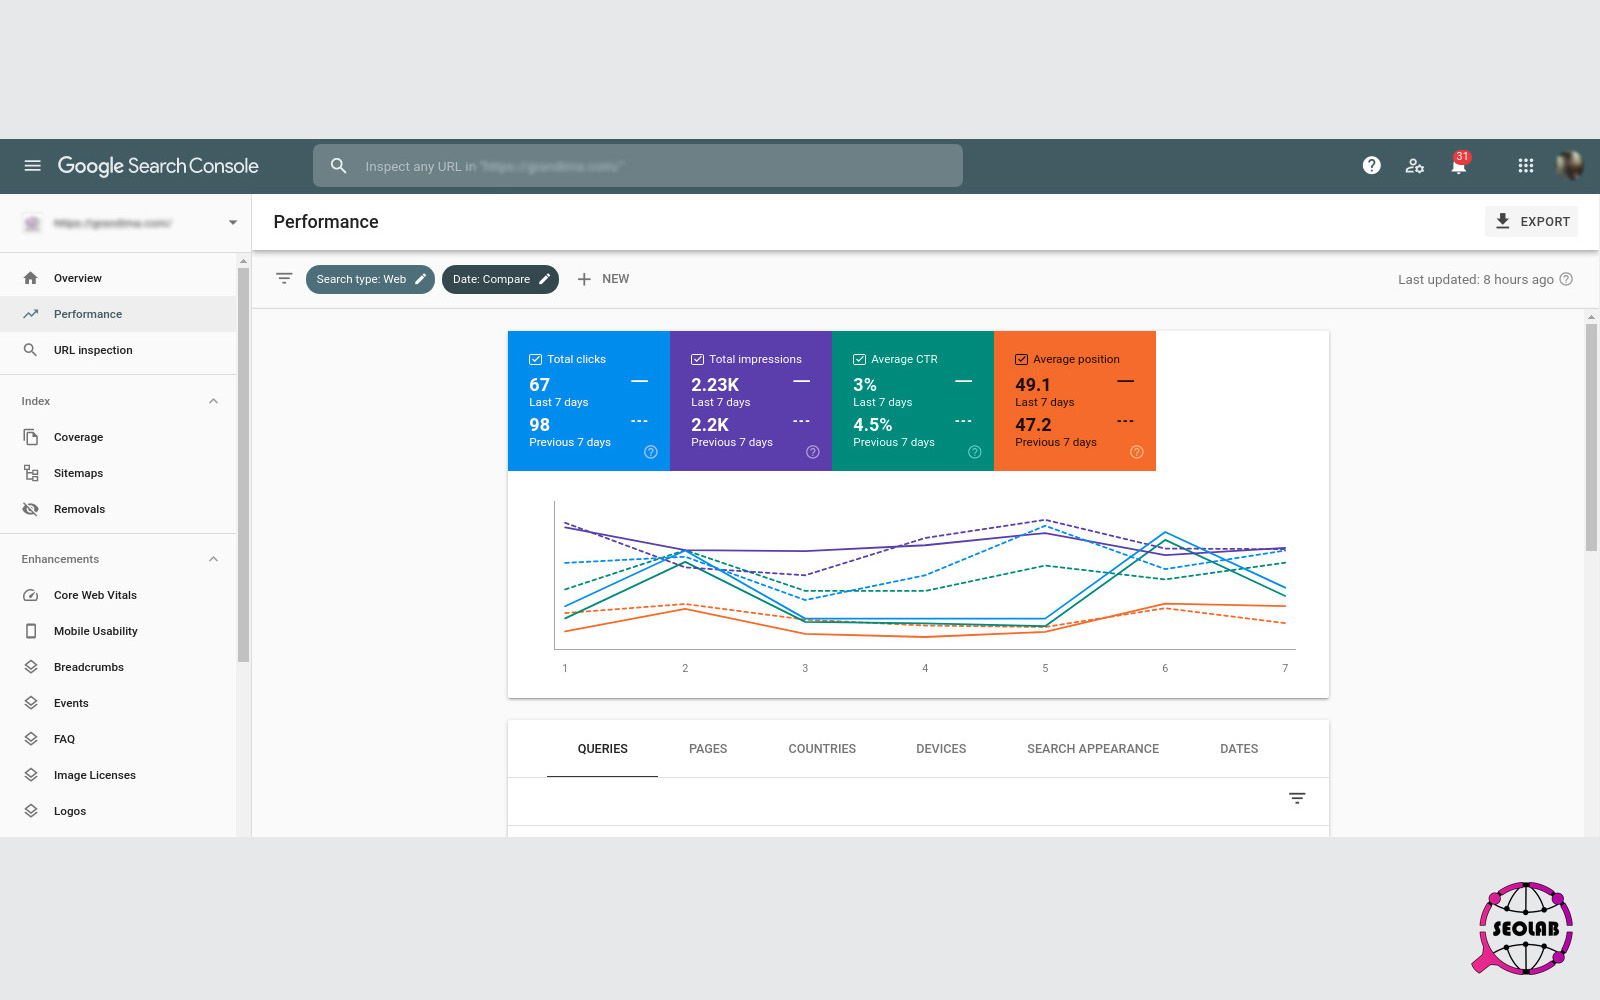Open the Google apps grid
Viewport: 1600px width, 1000px height.
pos(1526,166)
